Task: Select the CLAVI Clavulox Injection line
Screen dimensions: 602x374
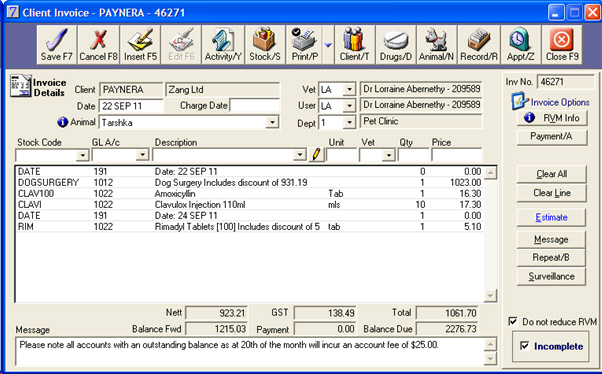Action: pos(250,205)
